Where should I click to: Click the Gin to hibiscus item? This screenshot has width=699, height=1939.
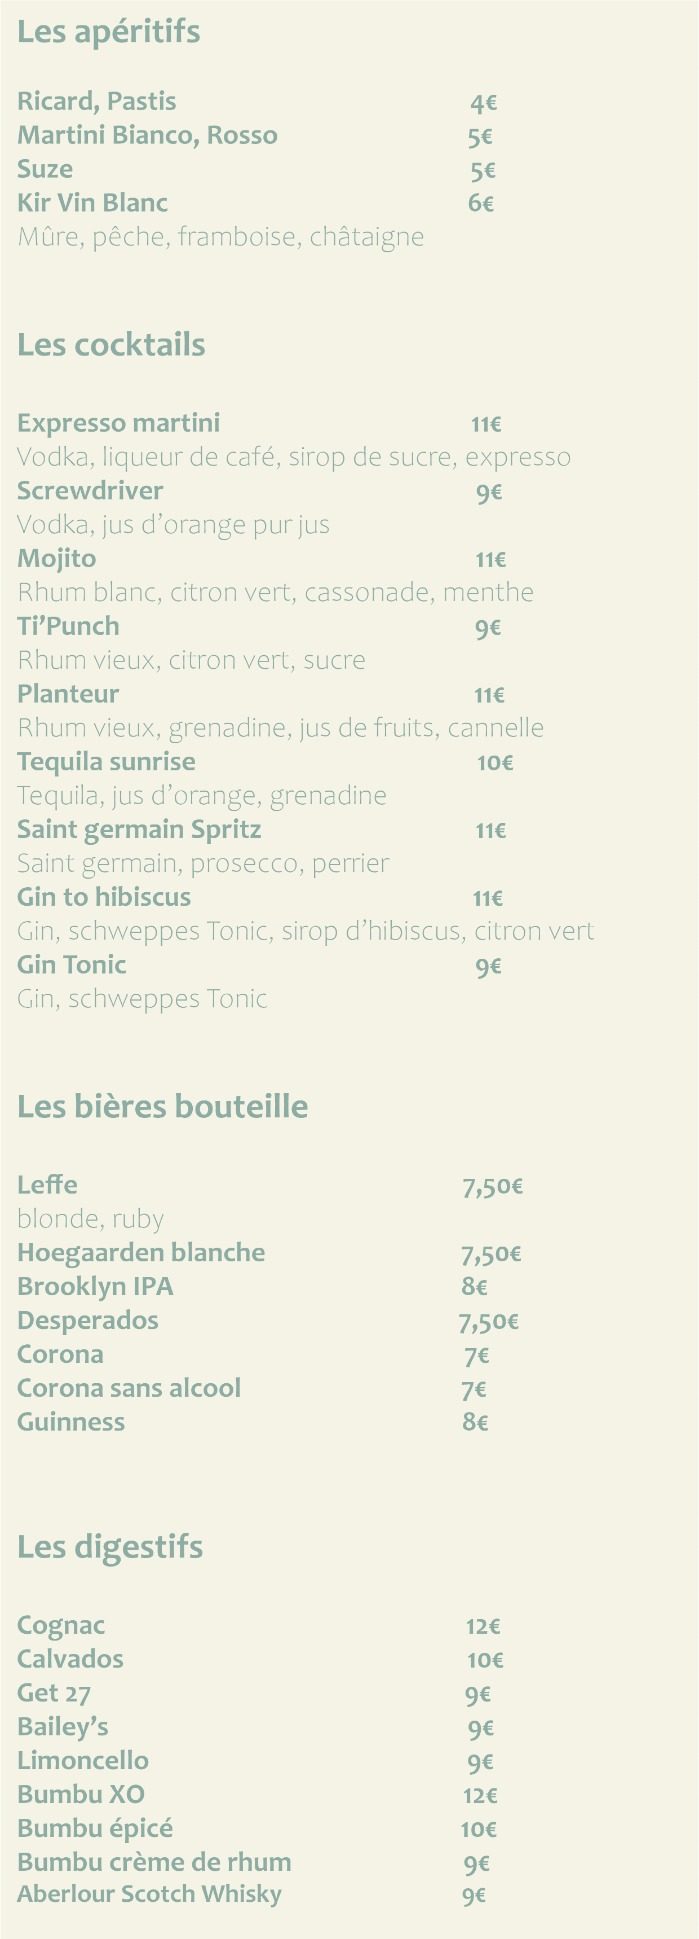point(104,898)
